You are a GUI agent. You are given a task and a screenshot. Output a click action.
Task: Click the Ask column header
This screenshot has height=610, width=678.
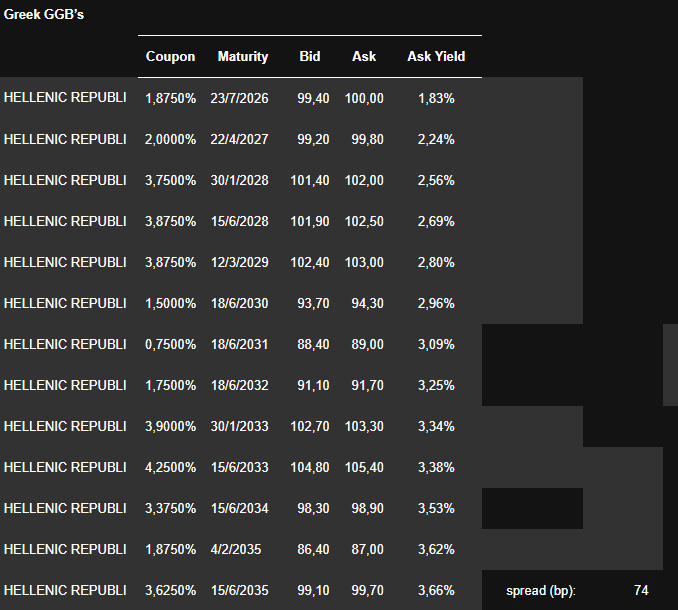point(364,57)
